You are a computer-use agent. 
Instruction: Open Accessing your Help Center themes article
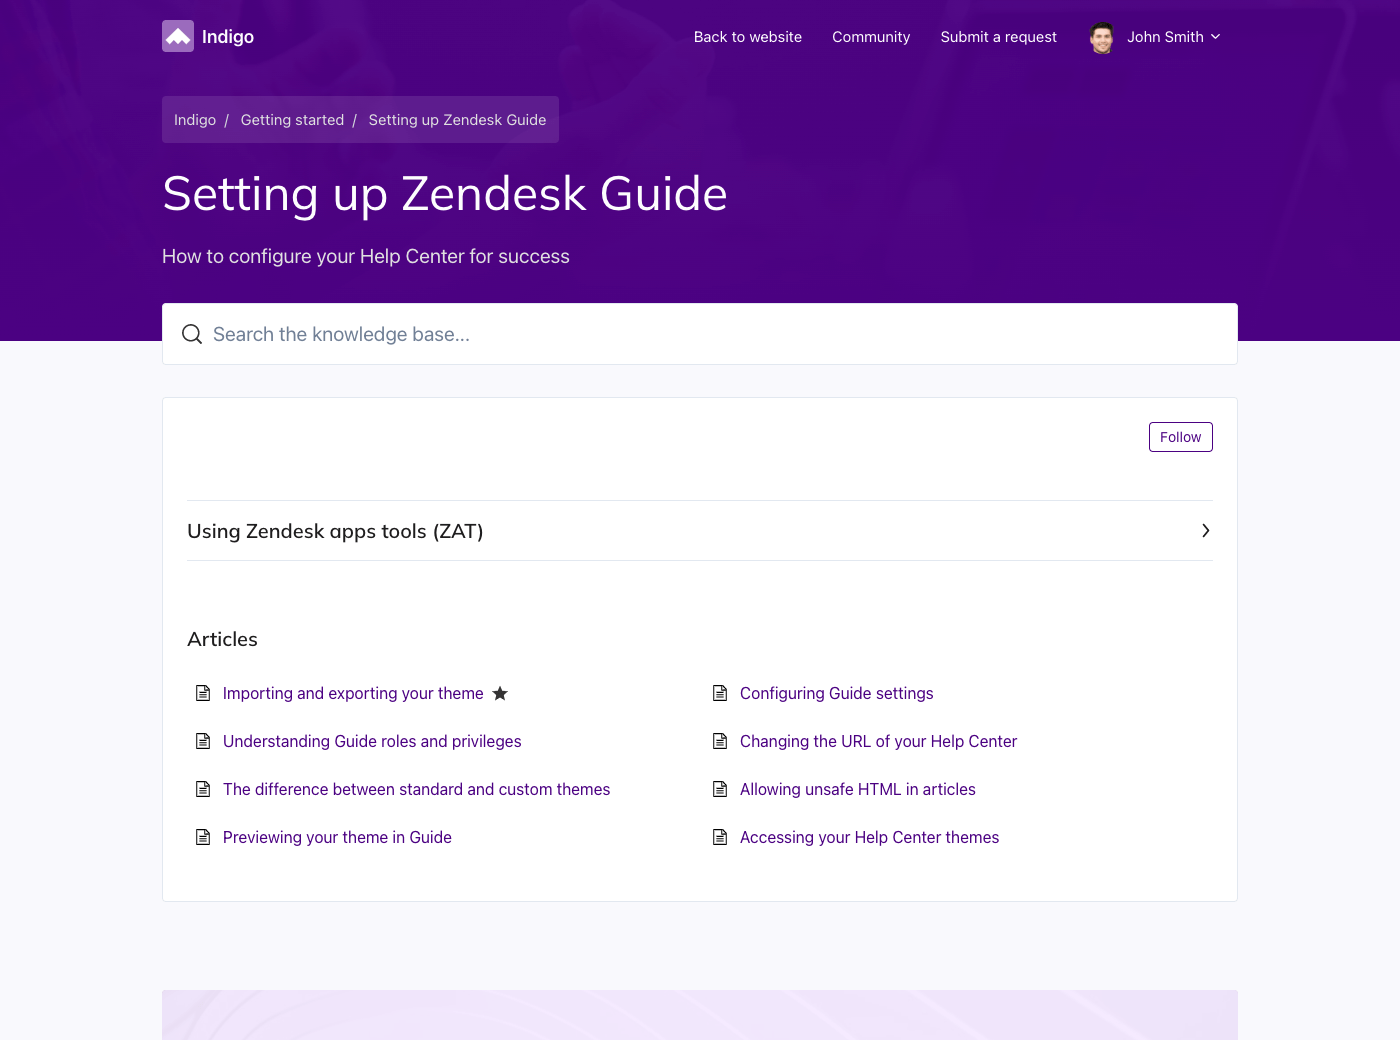pyautogui.click(x=869, y=838)
